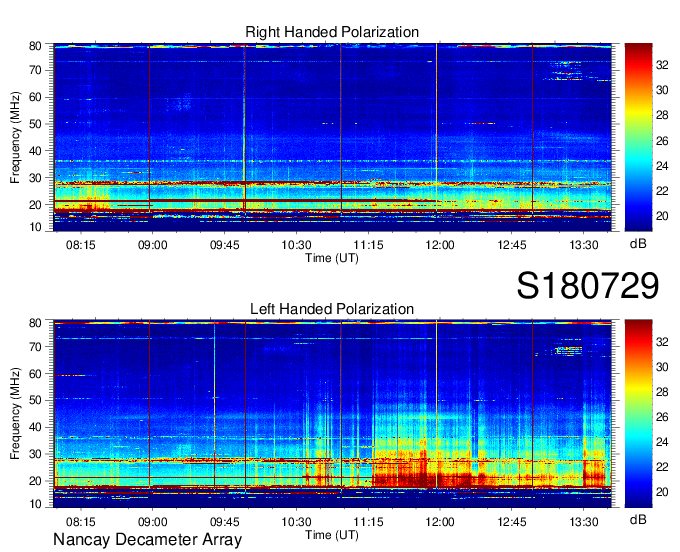Click 80 MHz tick on Left Handed frequency axis
Screen dimensions: 680x552
click(35, 323)
